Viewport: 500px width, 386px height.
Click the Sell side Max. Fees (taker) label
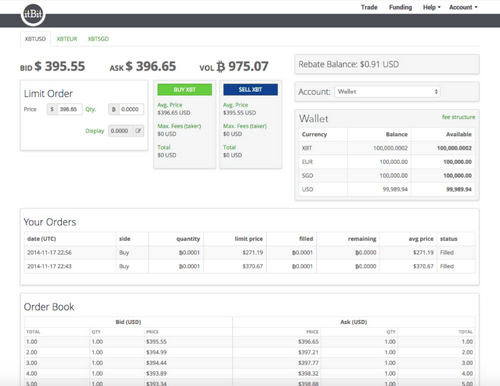point(245,126)
